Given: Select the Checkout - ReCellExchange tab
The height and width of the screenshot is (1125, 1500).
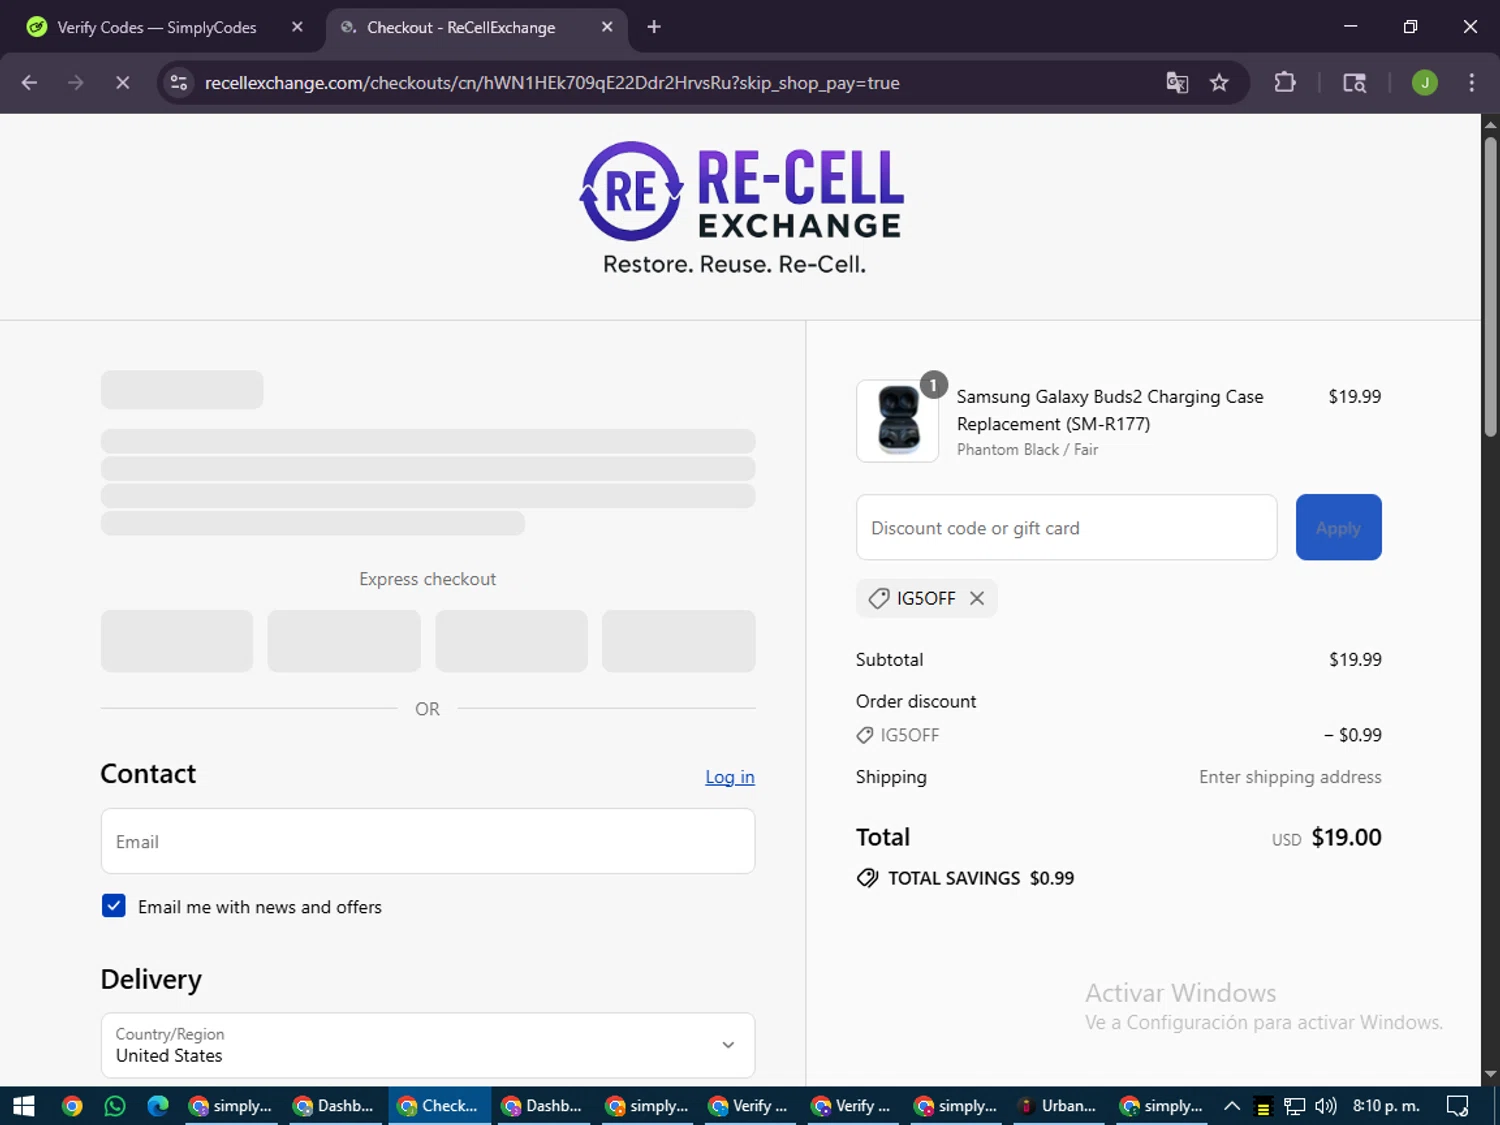Looking at the screenshot, I should 460,27.
